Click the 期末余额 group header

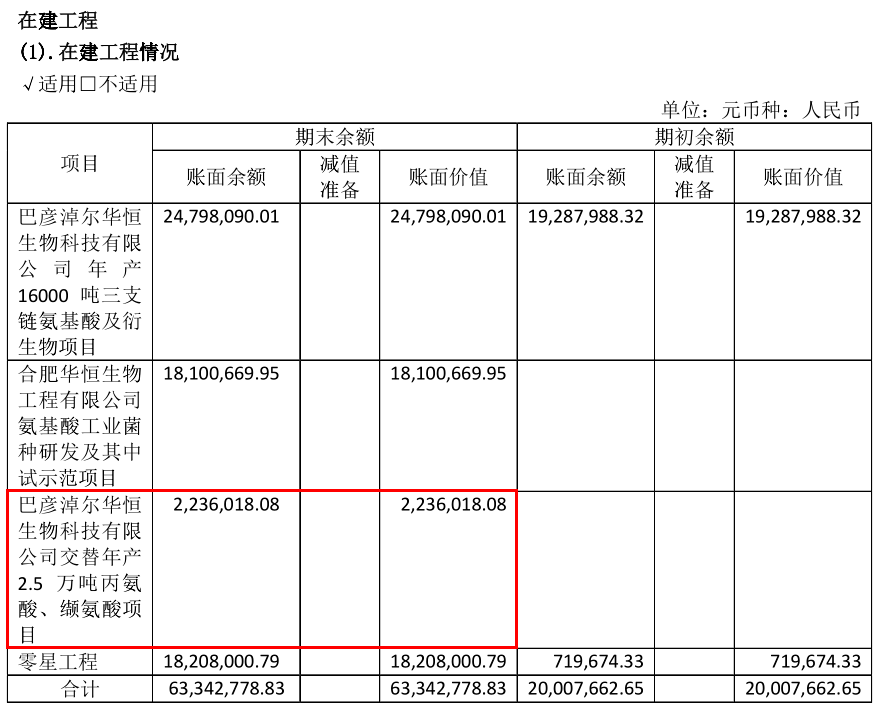334,137
